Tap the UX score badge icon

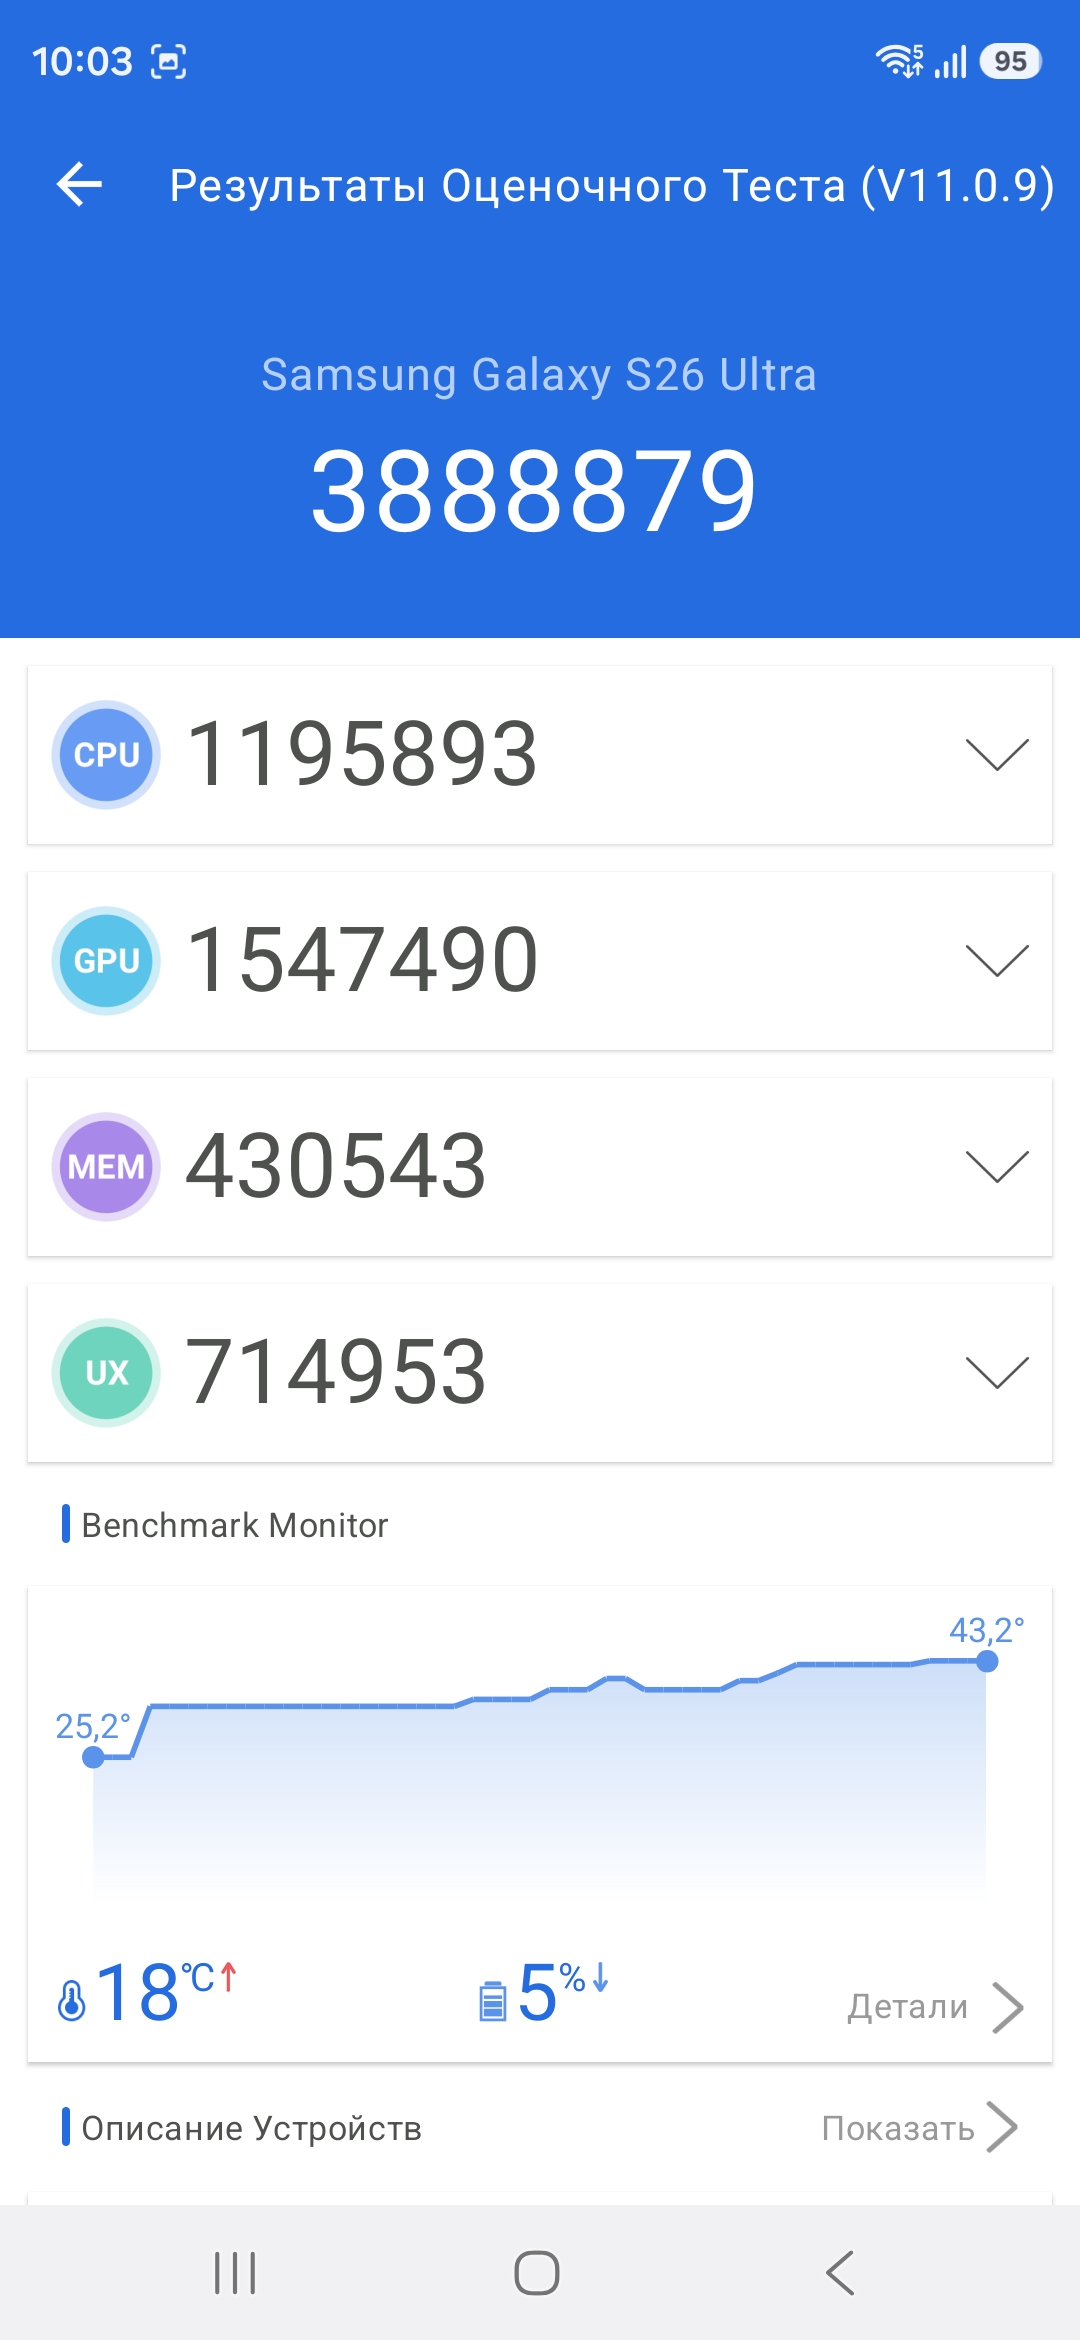click(106, 1373)
